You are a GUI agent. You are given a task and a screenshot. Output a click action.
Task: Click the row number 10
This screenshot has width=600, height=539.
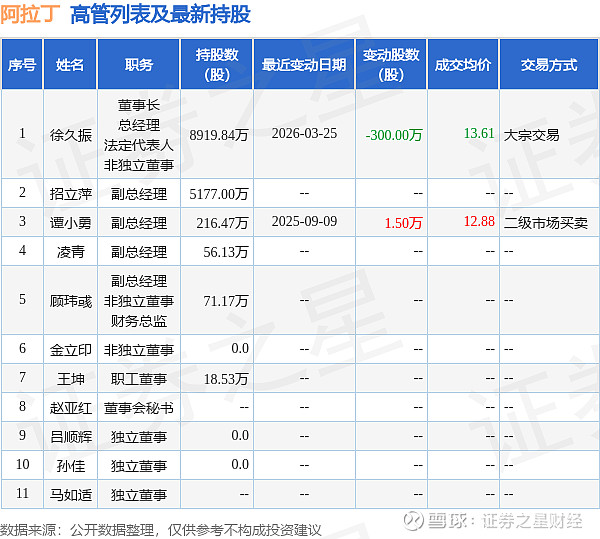23,464
